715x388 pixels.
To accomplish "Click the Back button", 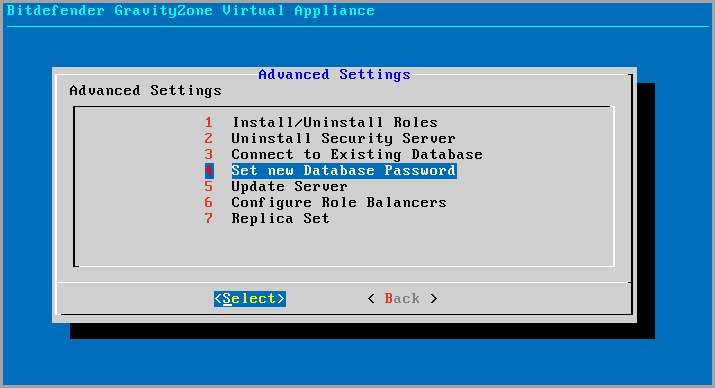I will coord(402,299).
